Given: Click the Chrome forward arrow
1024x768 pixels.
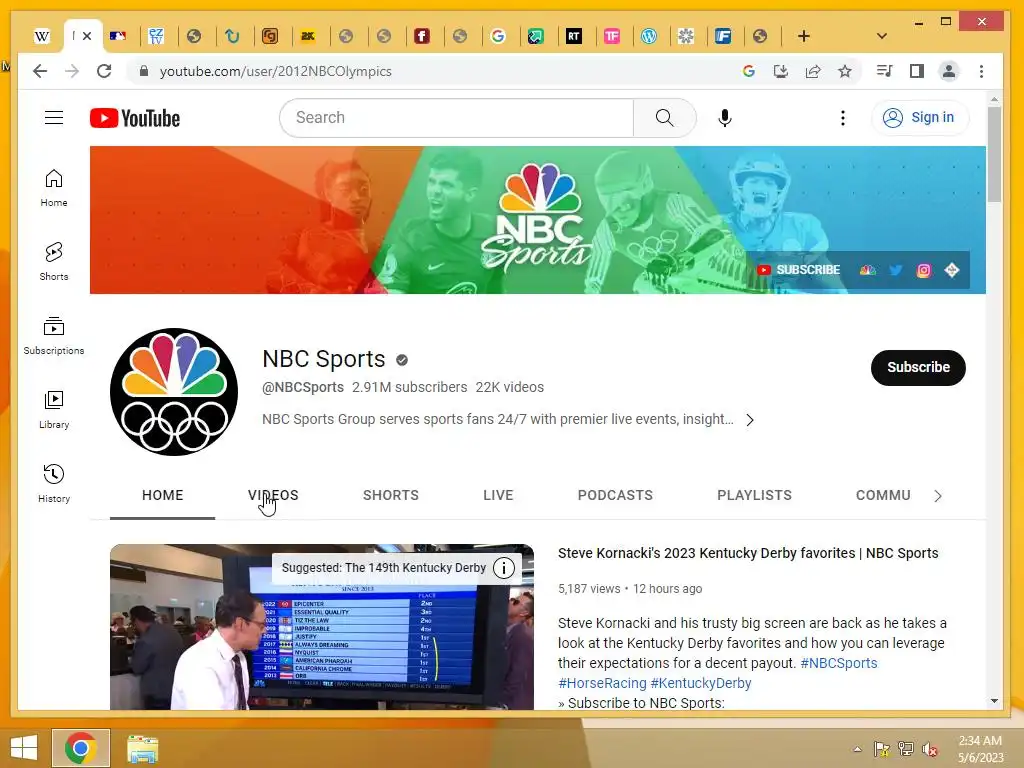Looking at the screenshot, I should (72, 71).
